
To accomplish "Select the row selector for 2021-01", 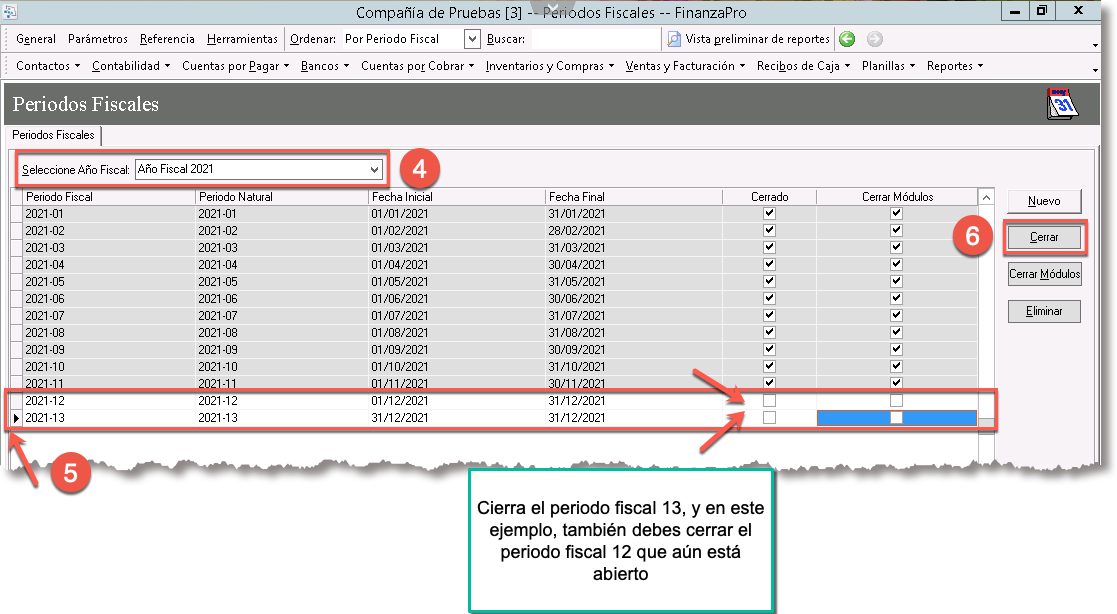I will tap(16, 214).
